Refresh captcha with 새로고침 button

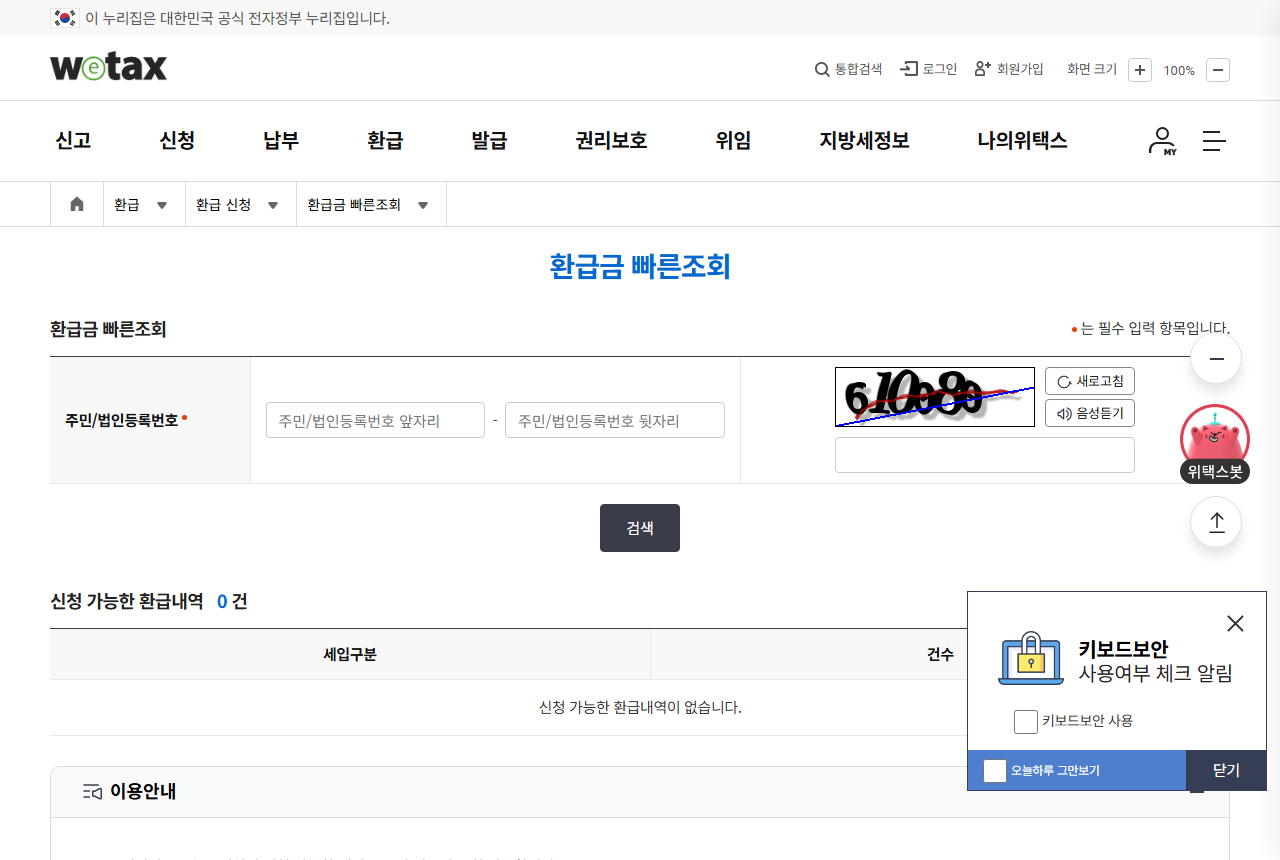click(x=1090, y=381)
